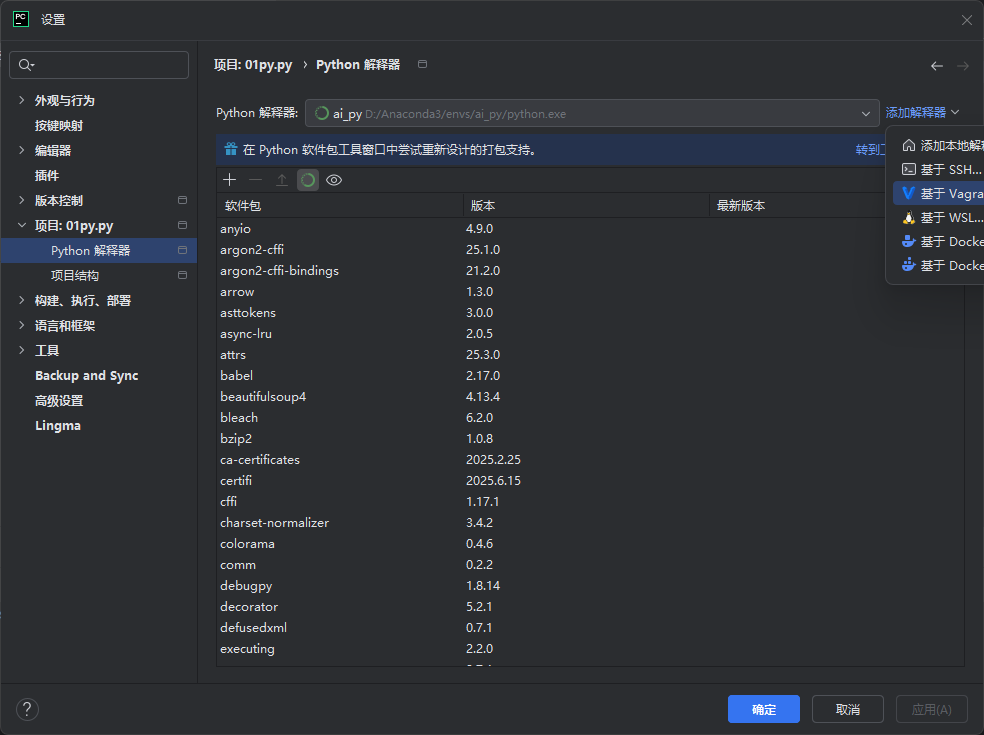Click the upgrade package arrow icon
This screenshot has width=984, height=735.
pyautogui.click(x=282, y=180)
